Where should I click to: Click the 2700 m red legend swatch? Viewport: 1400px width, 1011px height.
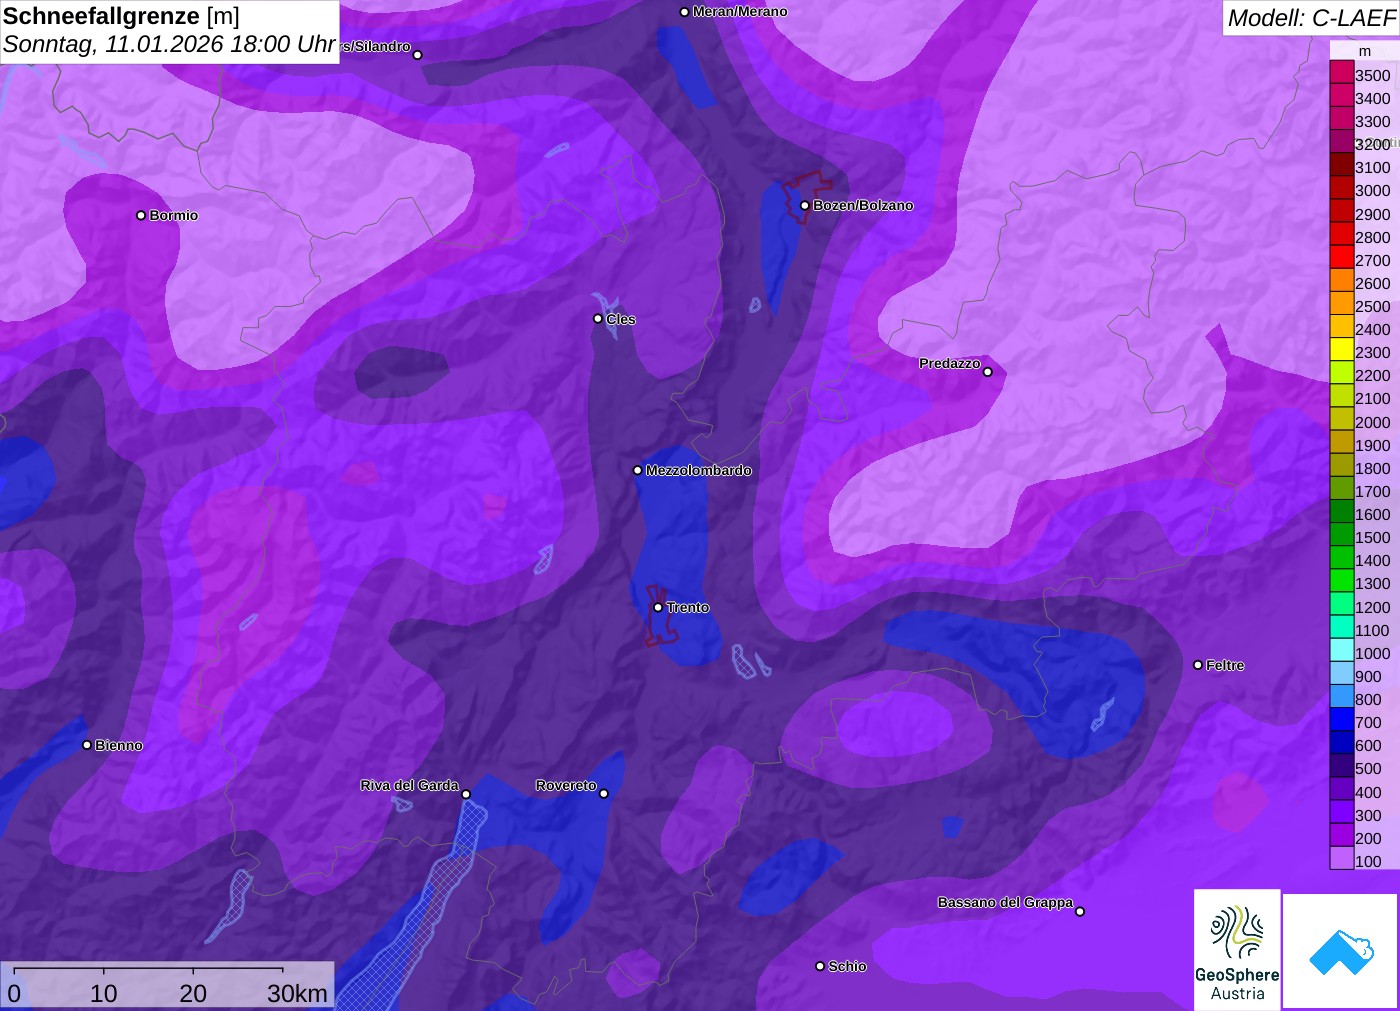(x=1342, y=257)
